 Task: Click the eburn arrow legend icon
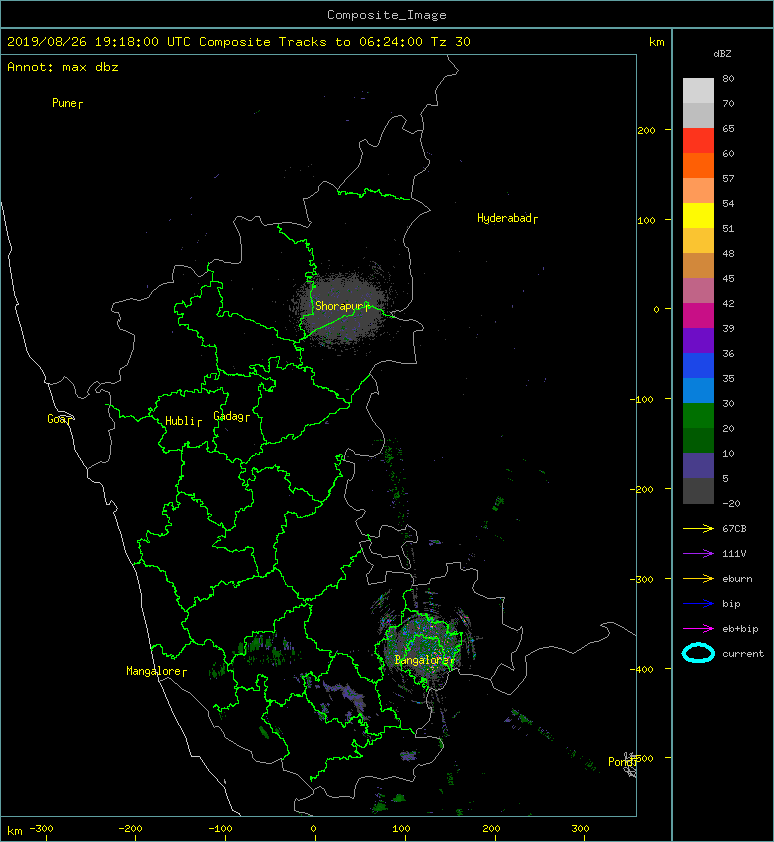pyautogui.click(x=698, y=579)
